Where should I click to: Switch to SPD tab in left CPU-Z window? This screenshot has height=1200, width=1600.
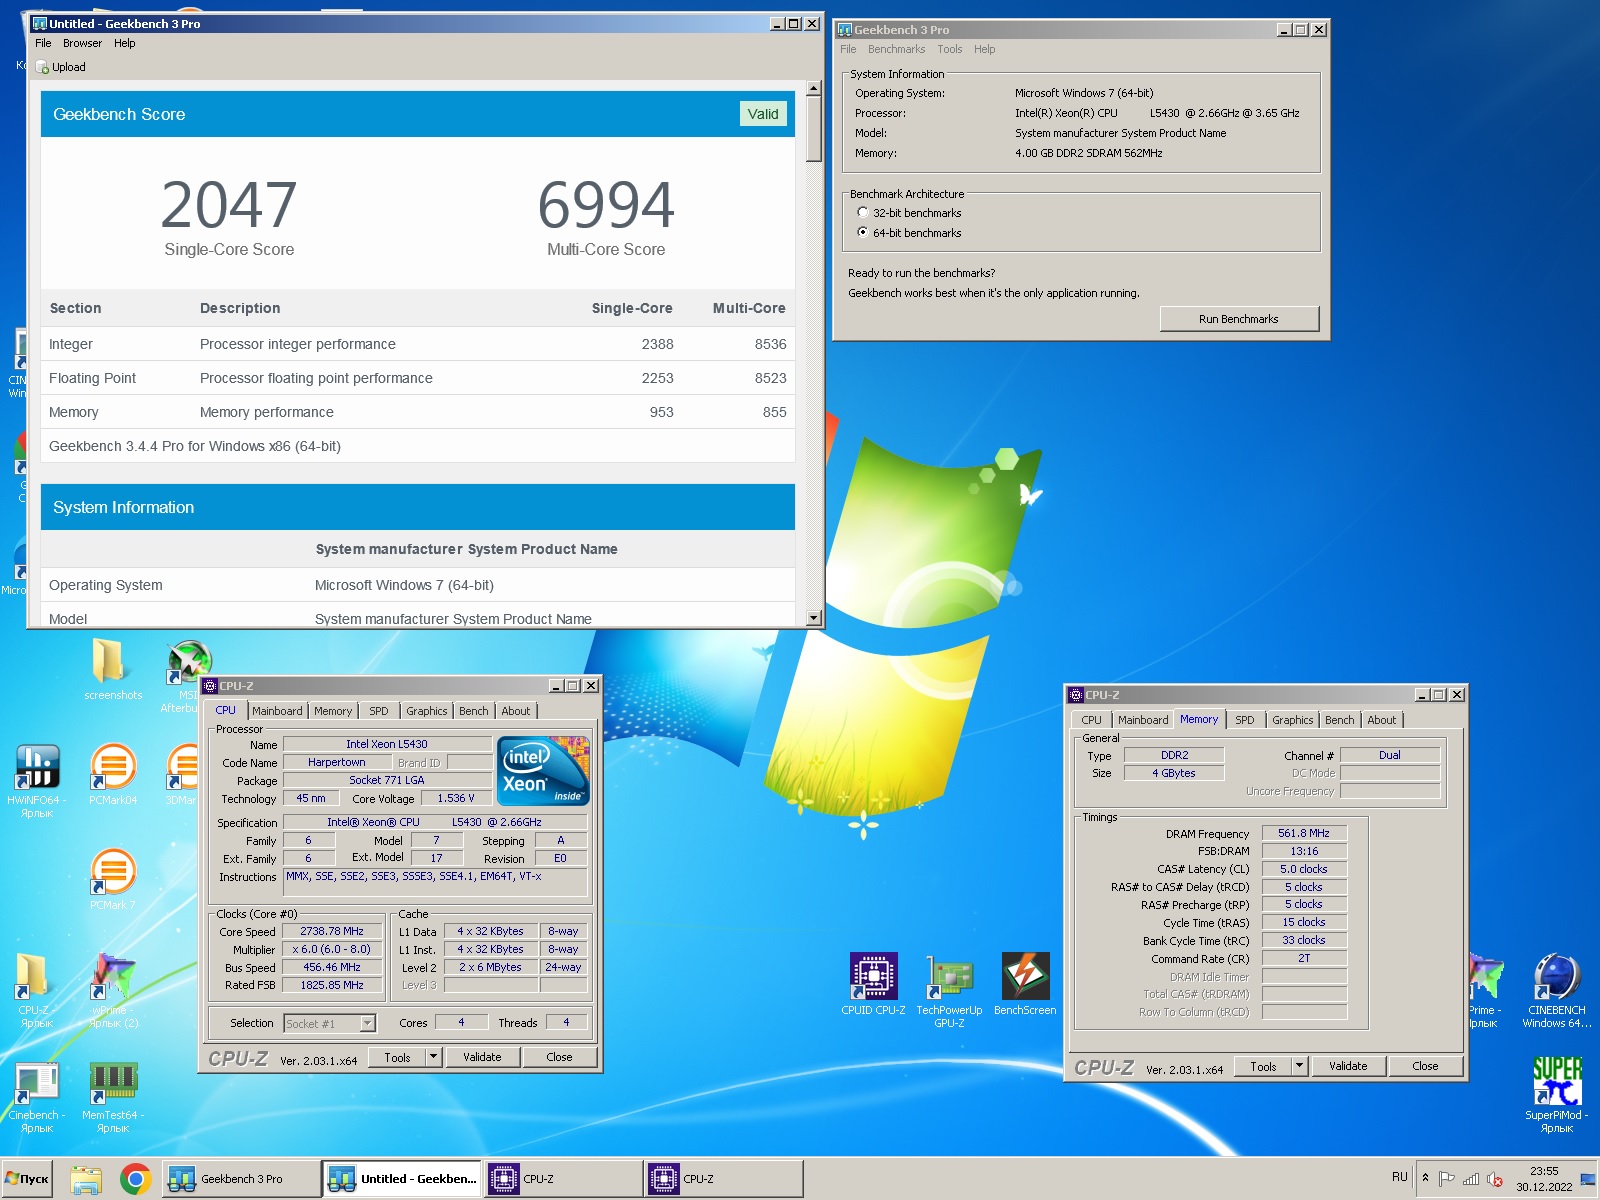click(x=378, y=711)
